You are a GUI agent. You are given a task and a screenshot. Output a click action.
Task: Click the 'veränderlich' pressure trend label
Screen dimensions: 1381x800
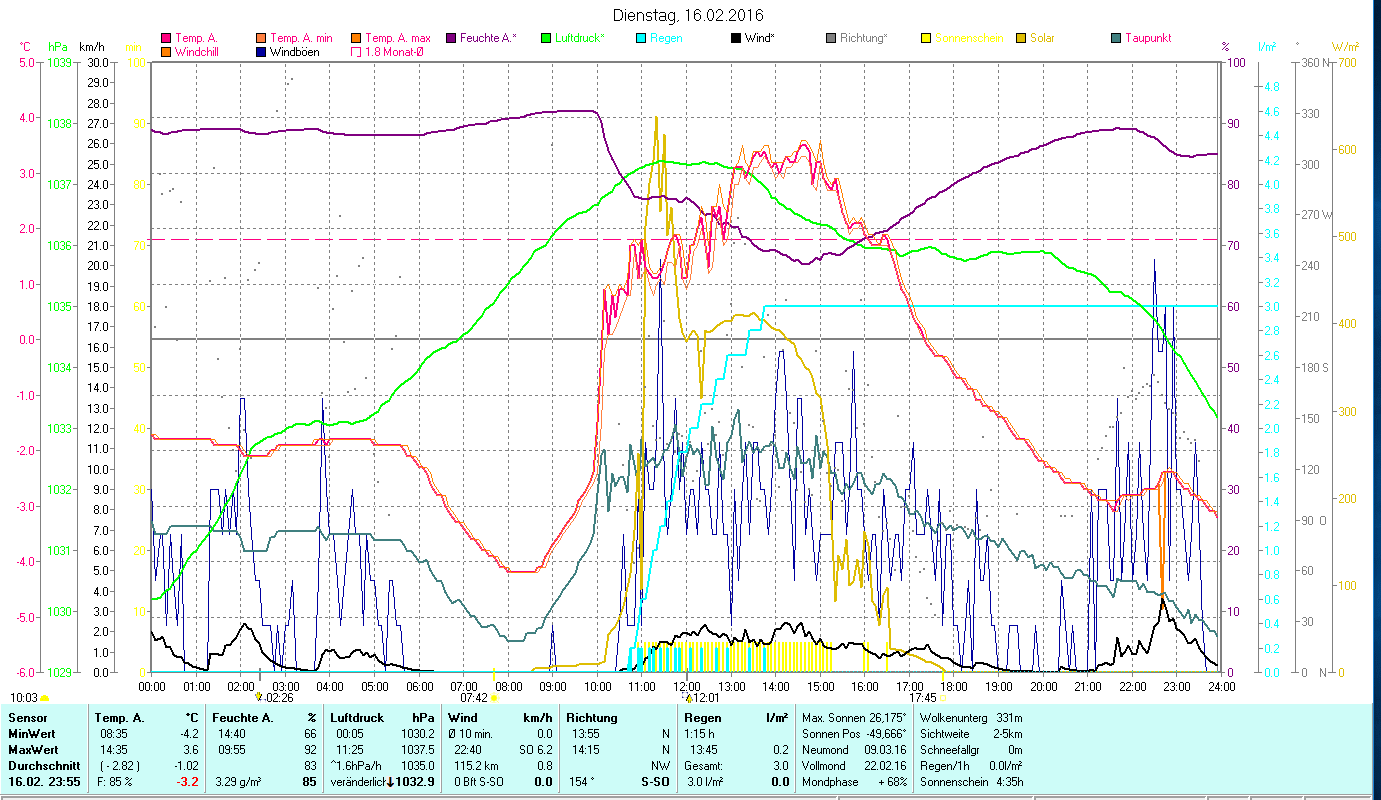tap(358, 782)
